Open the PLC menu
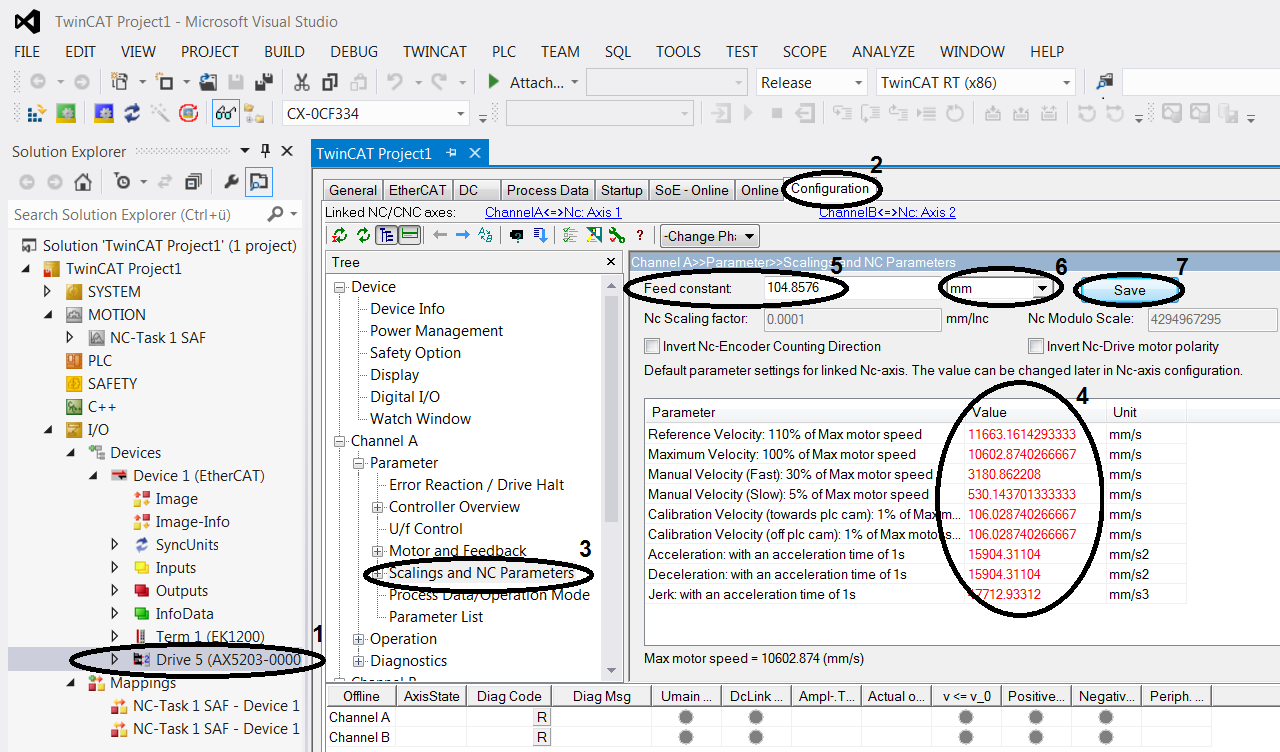 pyautogui.click(x=504, y=52)
